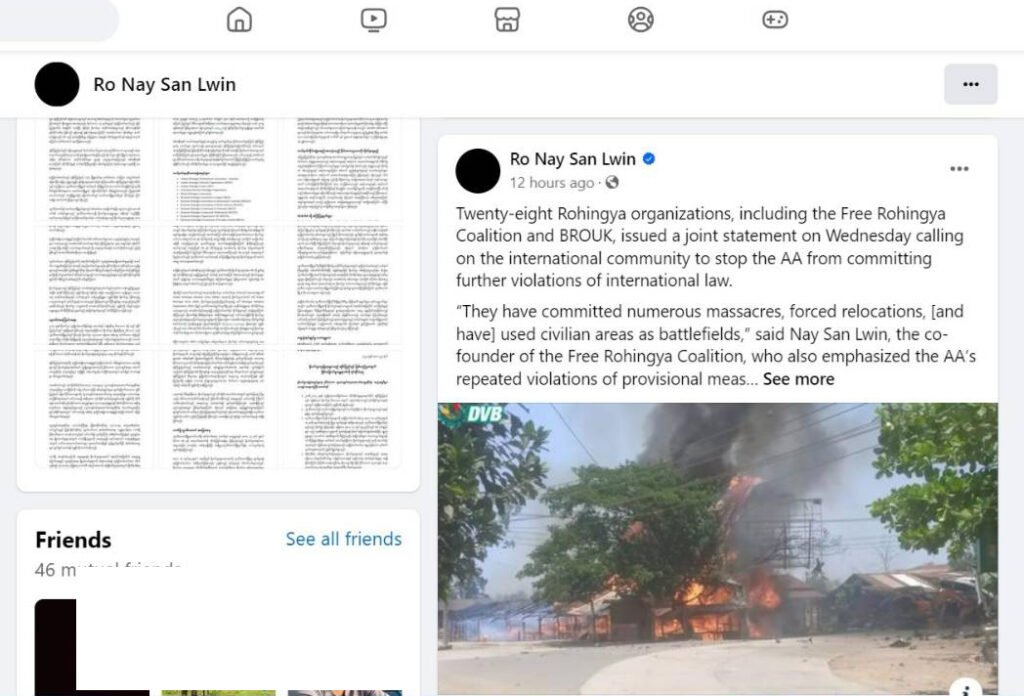Open the first statement document page thumbnail
The width and height of the screenshot is (1024, 696).
pyautogui.click(x=93, y=168)
